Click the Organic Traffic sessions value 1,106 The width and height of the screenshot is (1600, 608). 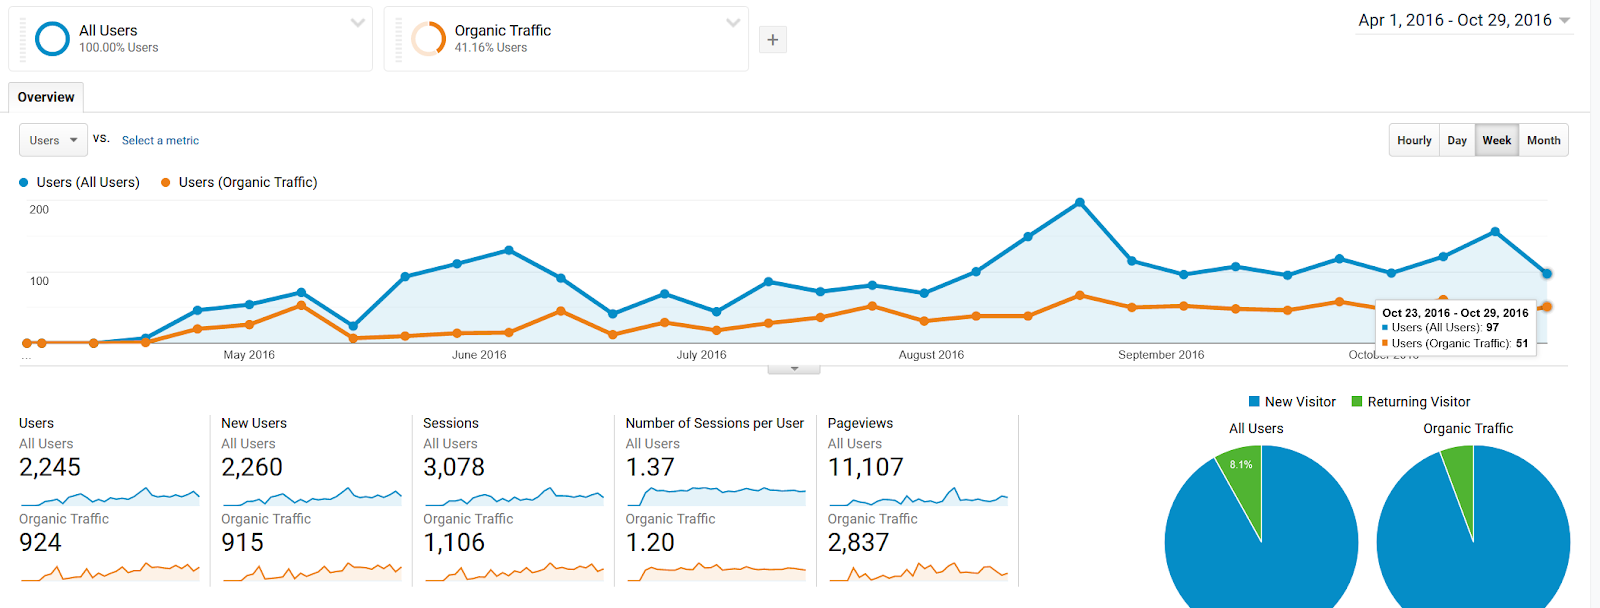point(454,542)
